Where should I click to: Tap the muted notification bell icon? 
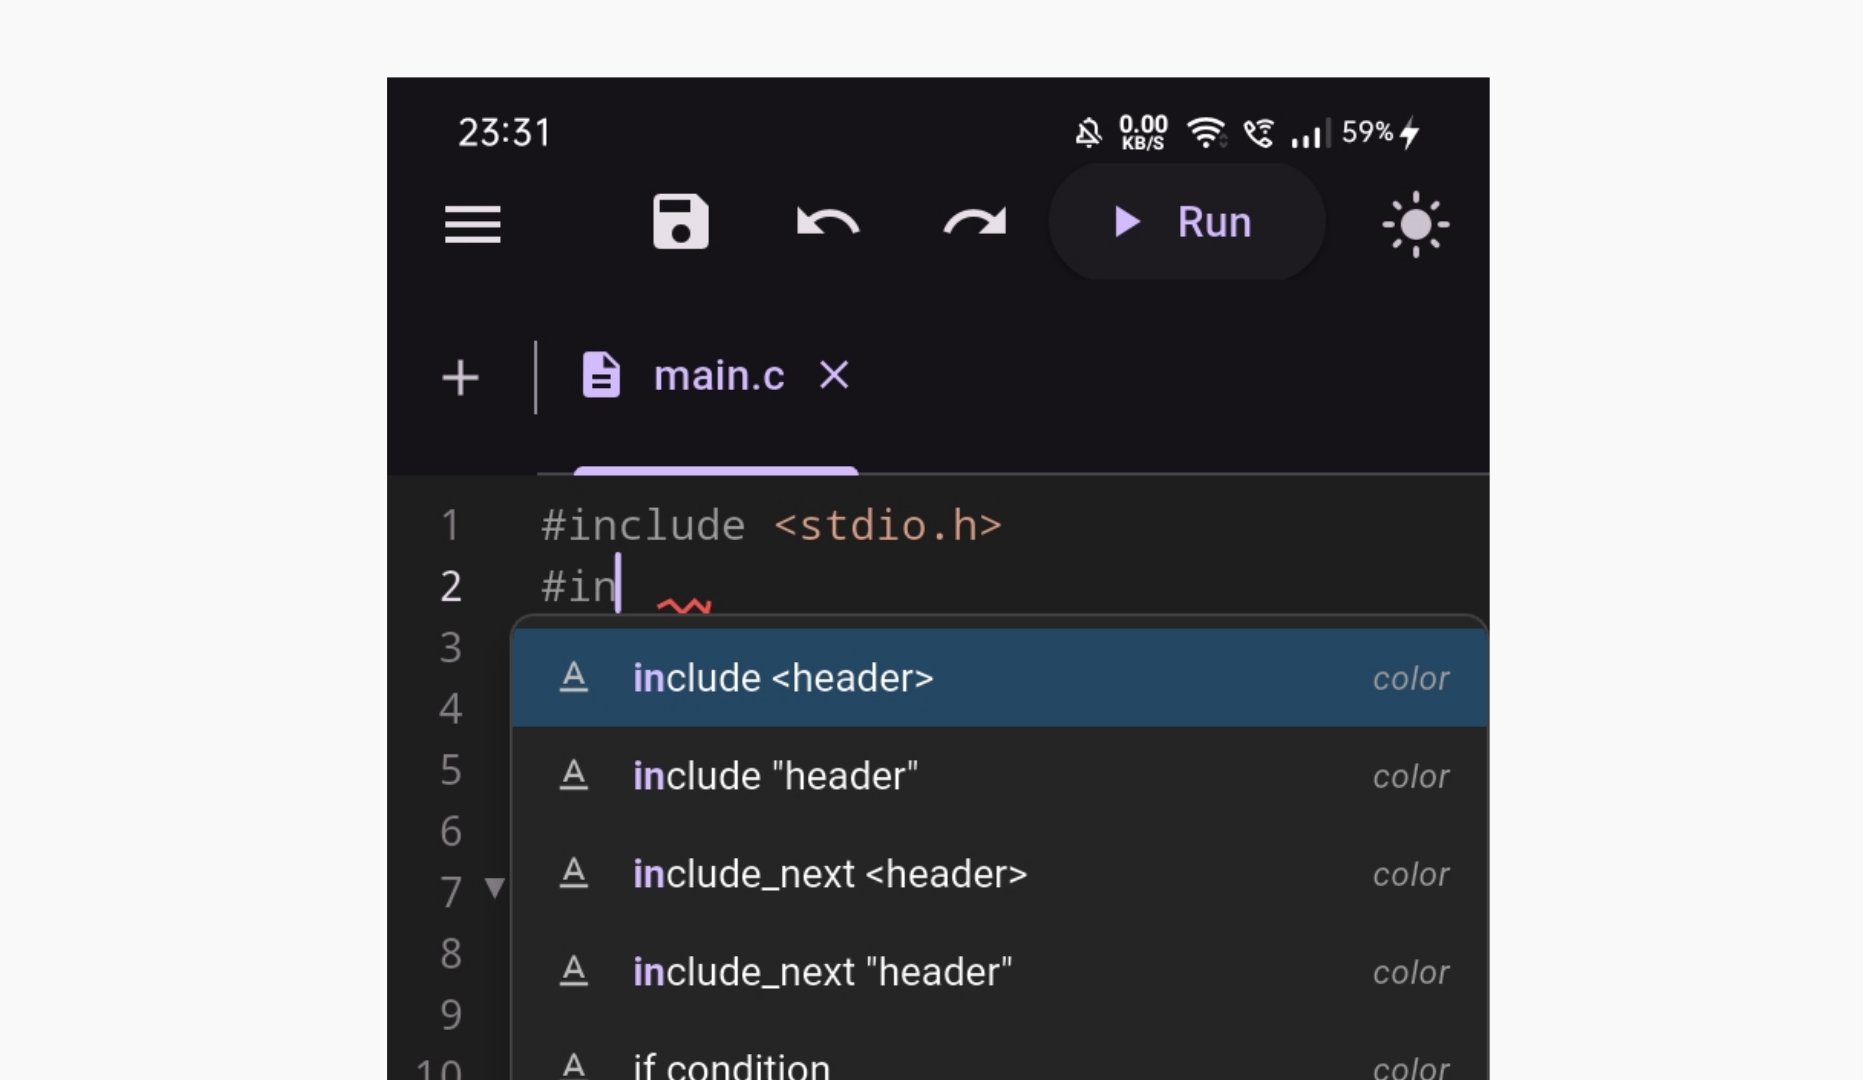[x=1088, y=133]
